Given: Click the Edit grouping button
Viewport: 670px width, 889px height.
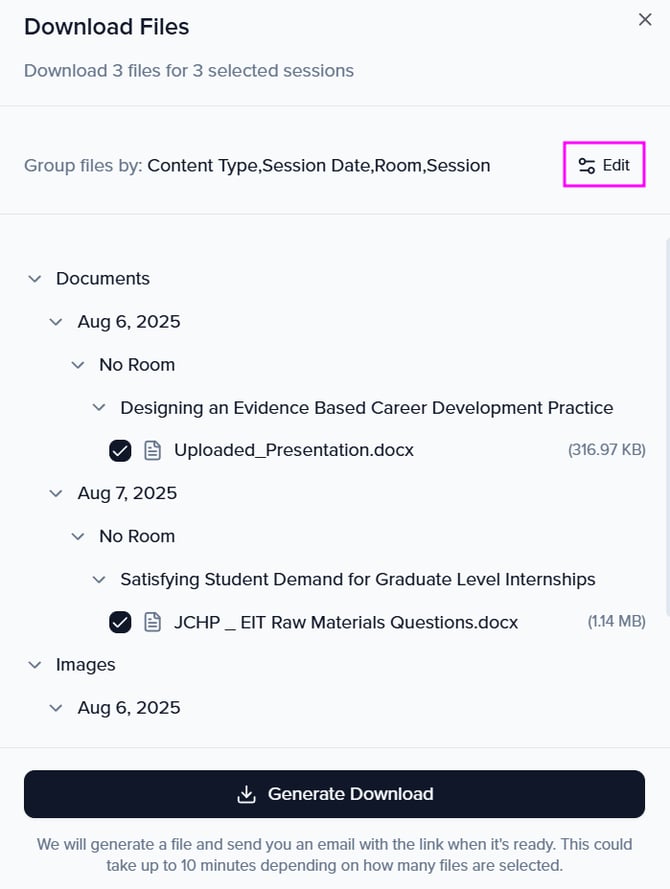Looking at the screenshot, I should point(604,166).
